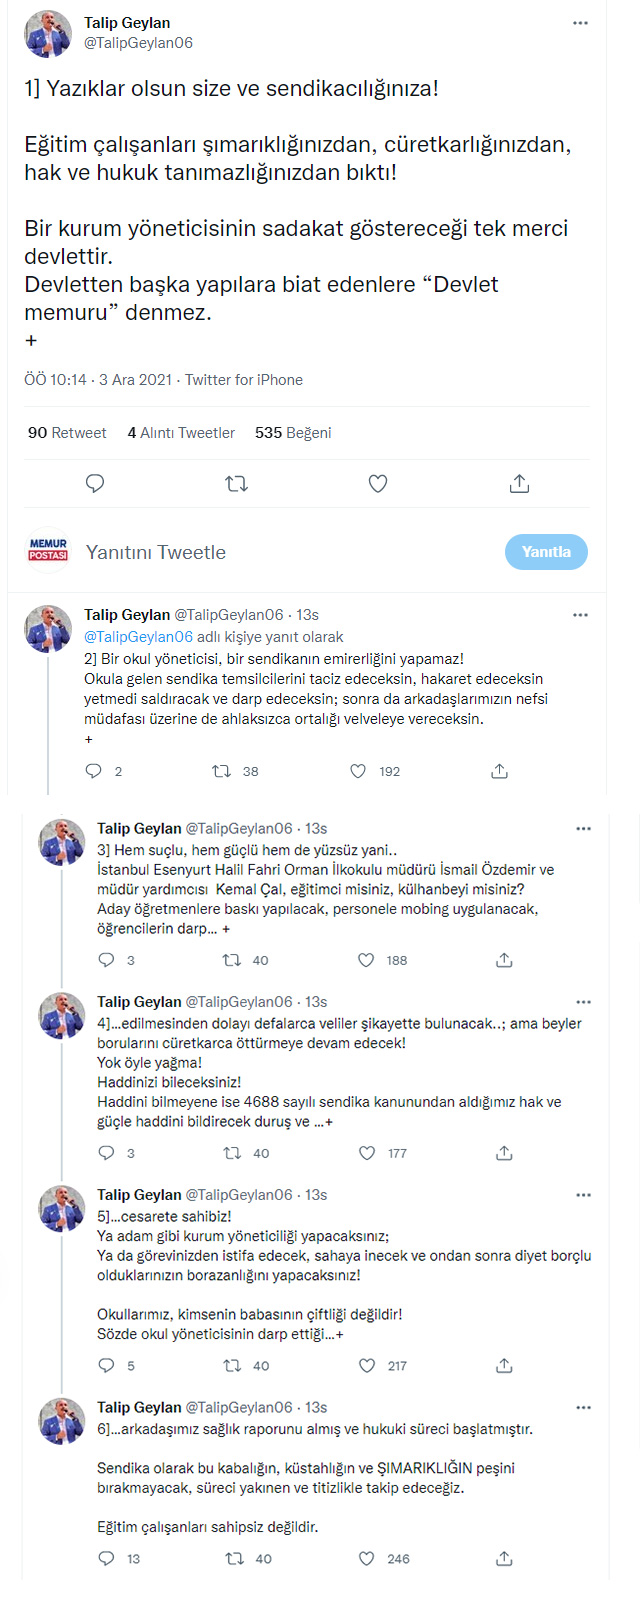This screenshot has height=1600, width=640.
Task: Type in the Yanıtını Tweetle field
Action: coord(280,552)
